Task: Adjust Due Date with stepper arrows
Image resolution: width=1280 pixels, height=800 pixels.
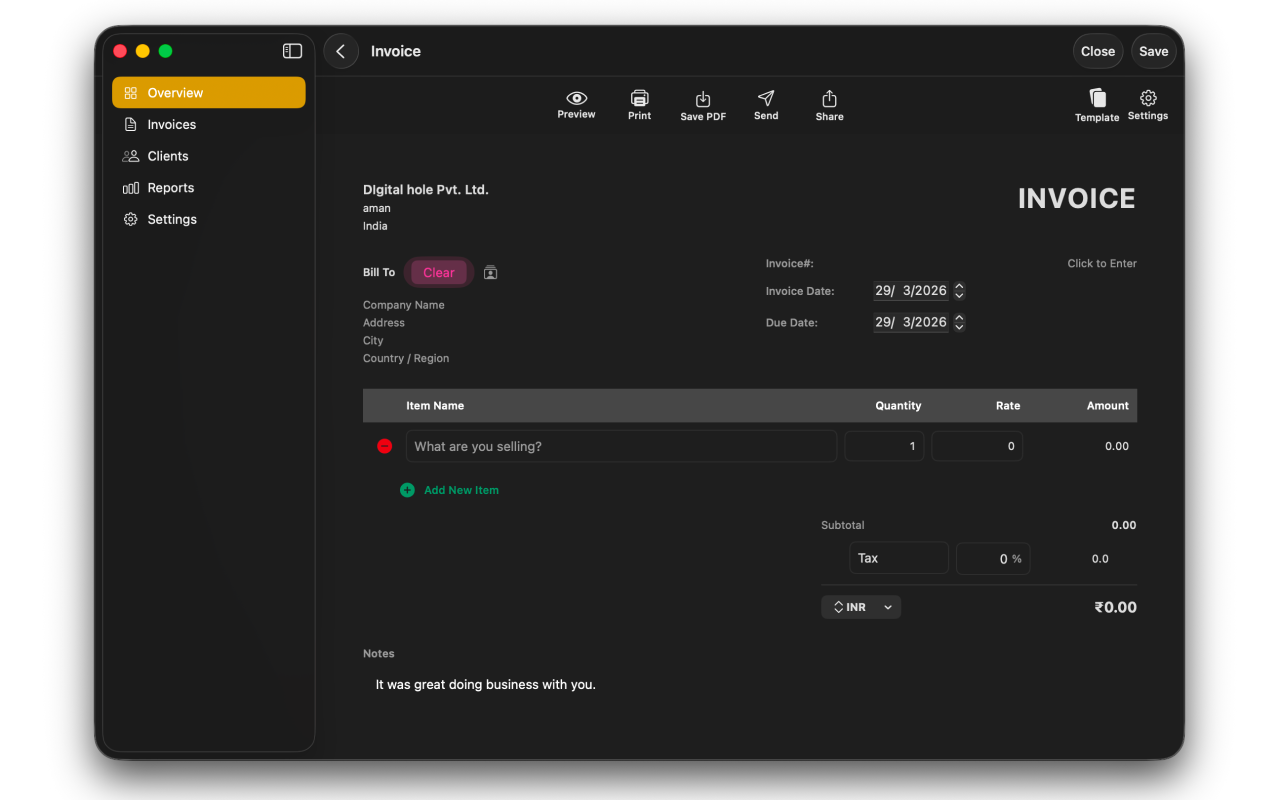Action: tap(959, 322)
